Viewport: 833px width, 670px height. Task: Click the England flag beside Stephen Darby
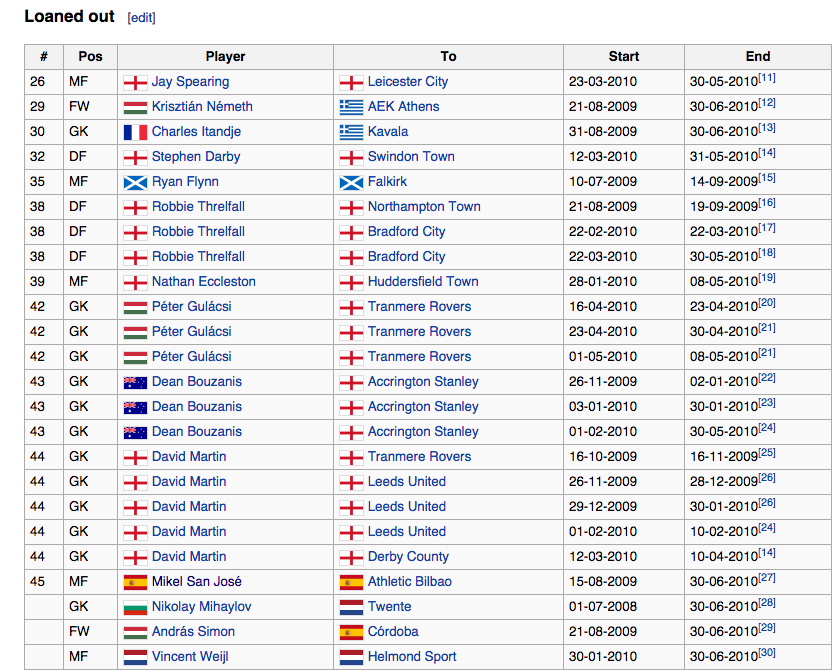click(135, 158)
